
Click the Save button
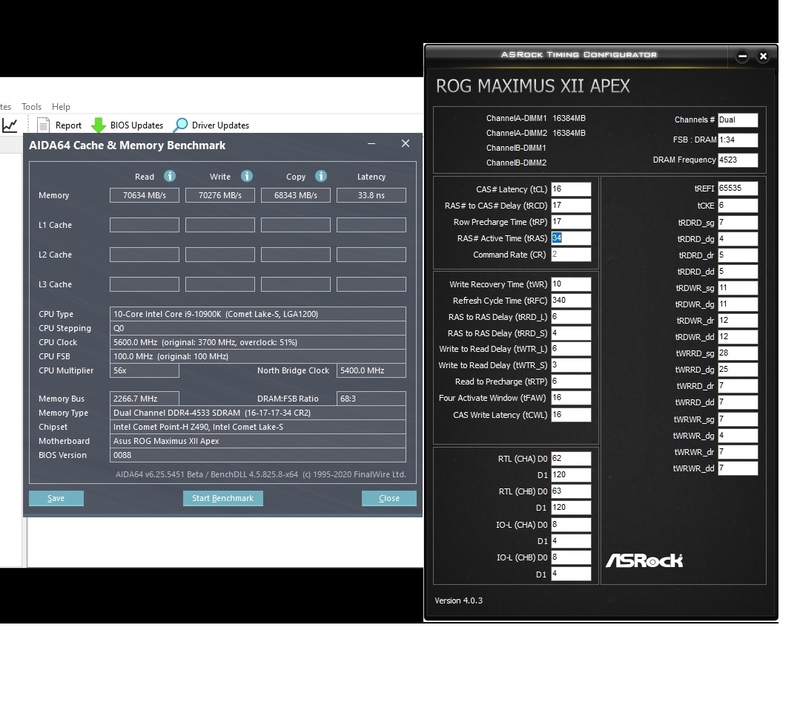[56, 499]
